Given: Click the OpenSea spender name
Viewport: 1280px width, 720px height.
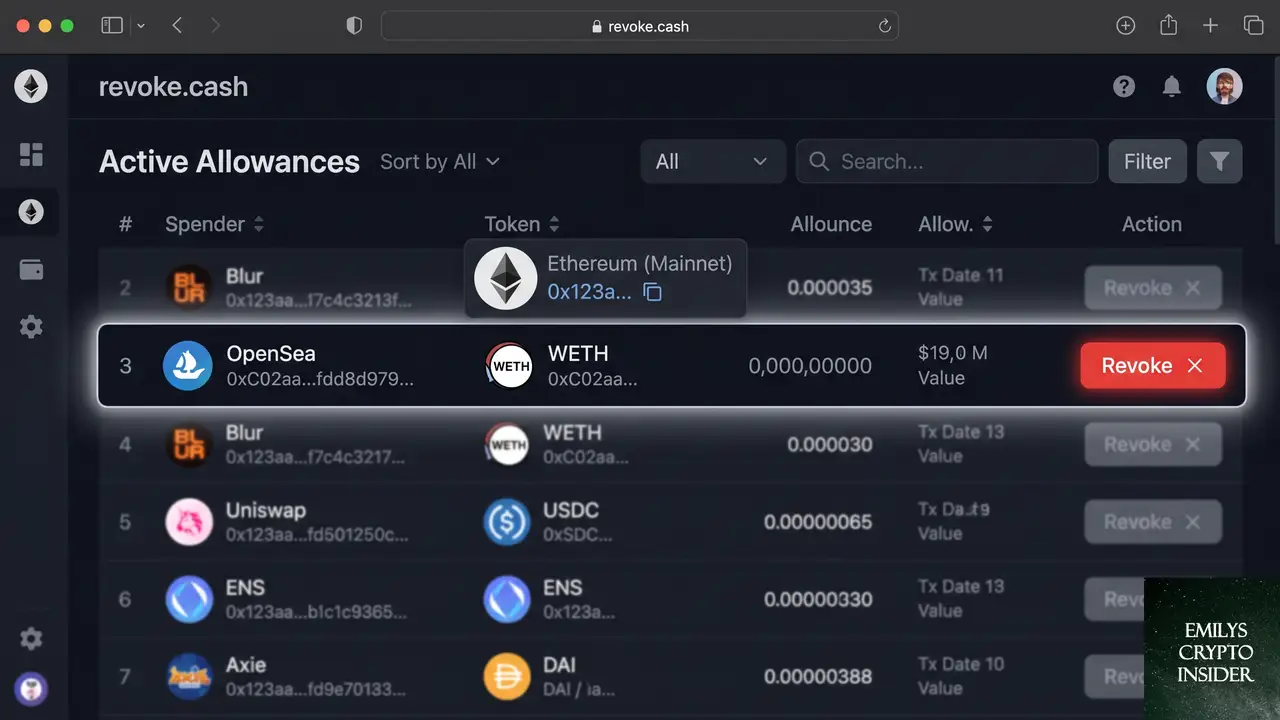Looking at the screenshot, I should pyautogui.click(x=271, y=353).
